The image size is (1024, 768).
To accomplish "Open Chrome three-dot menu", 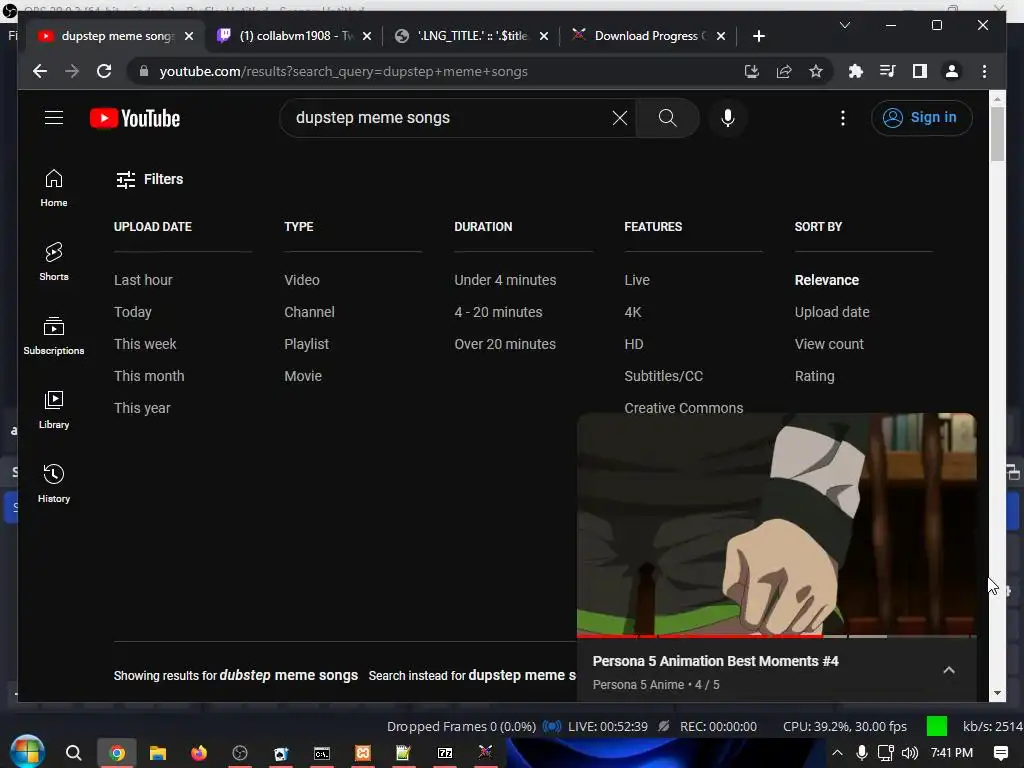I will 984,71.
